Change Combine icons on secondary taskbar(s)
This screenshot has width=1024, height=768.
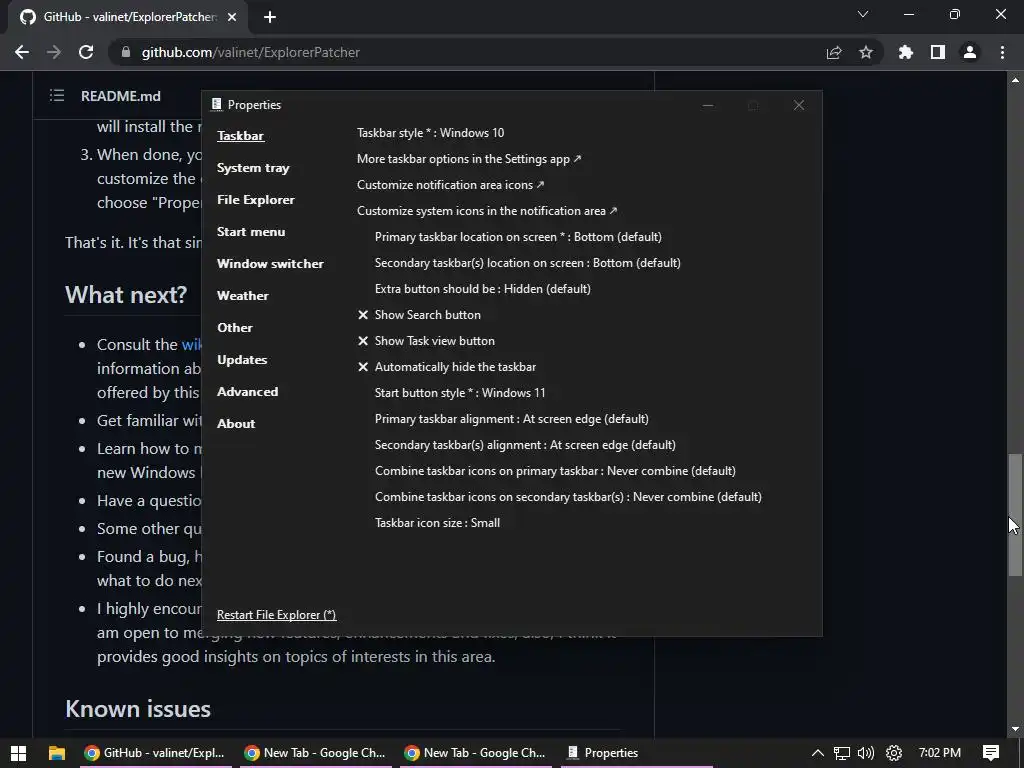(568, 497)
